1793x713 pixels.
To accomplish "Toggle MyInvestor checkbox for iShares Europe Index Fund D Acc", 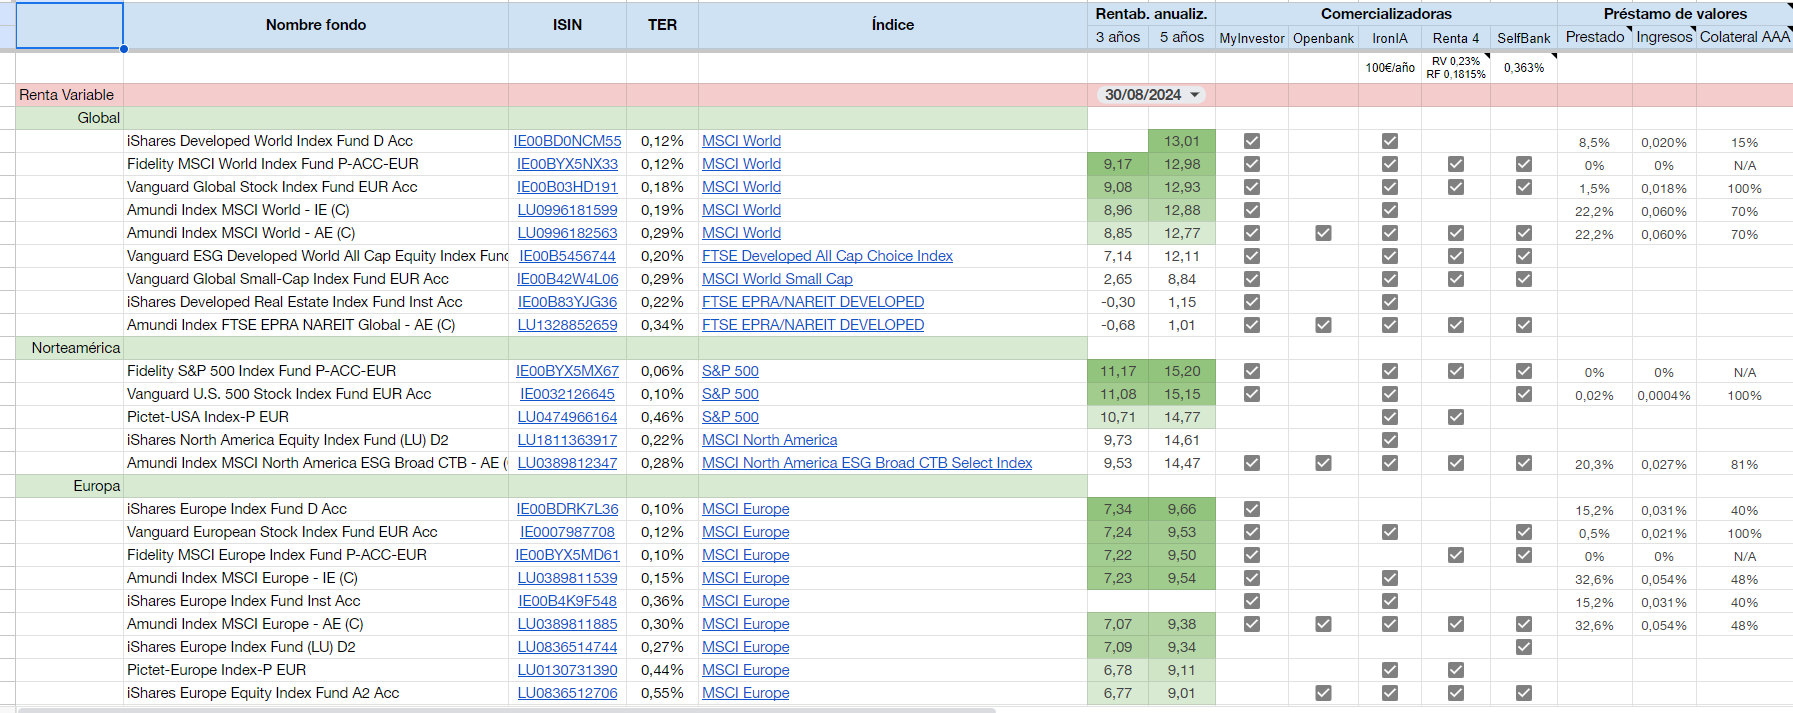I will click(x=1252, y=509).
